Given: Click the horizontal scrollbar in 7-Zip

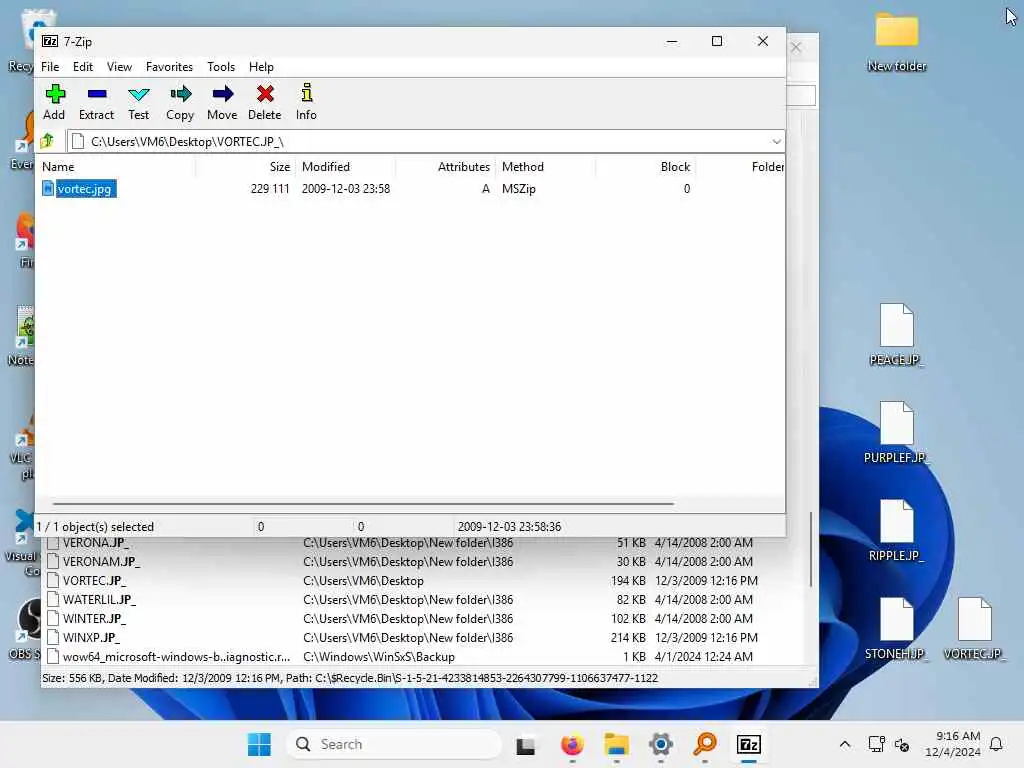Looking at the screenshot, I should pyautogui.click(x=363, y=504).
